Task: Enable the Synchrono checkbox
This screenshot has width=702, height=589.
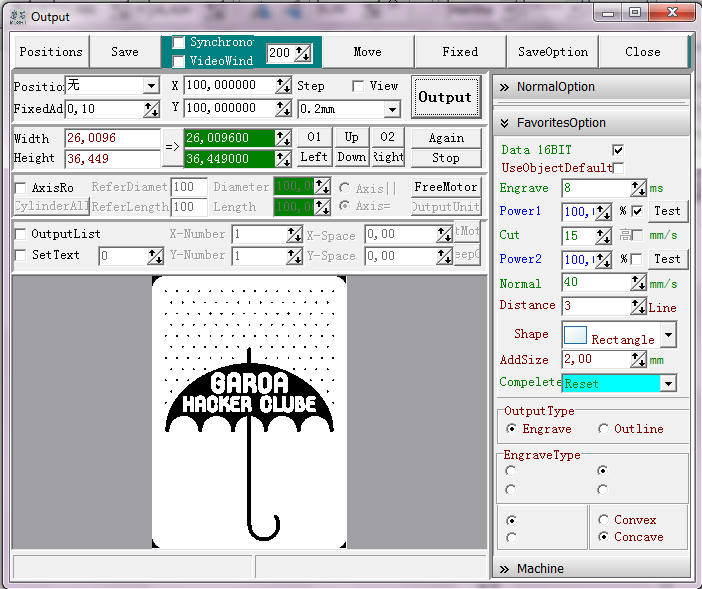Action: click(x=179, y=43)
